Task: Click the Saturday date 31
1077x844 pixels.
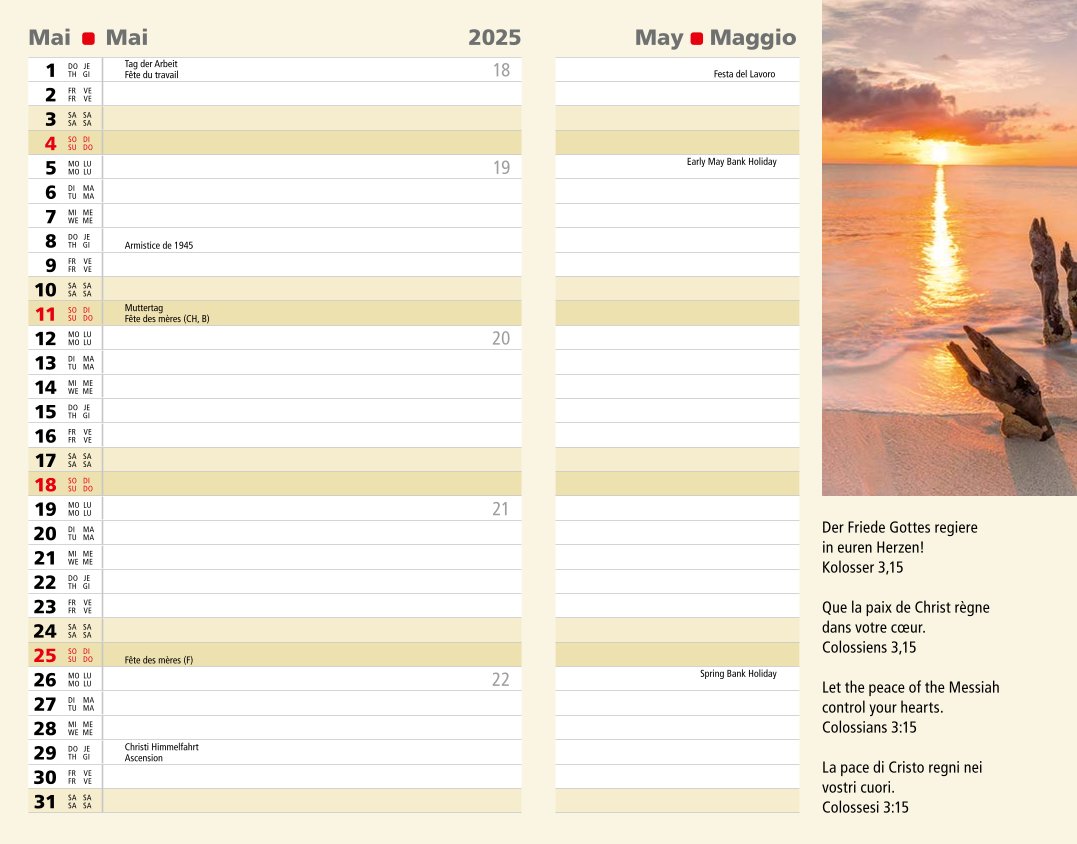Action: point(45,802)
